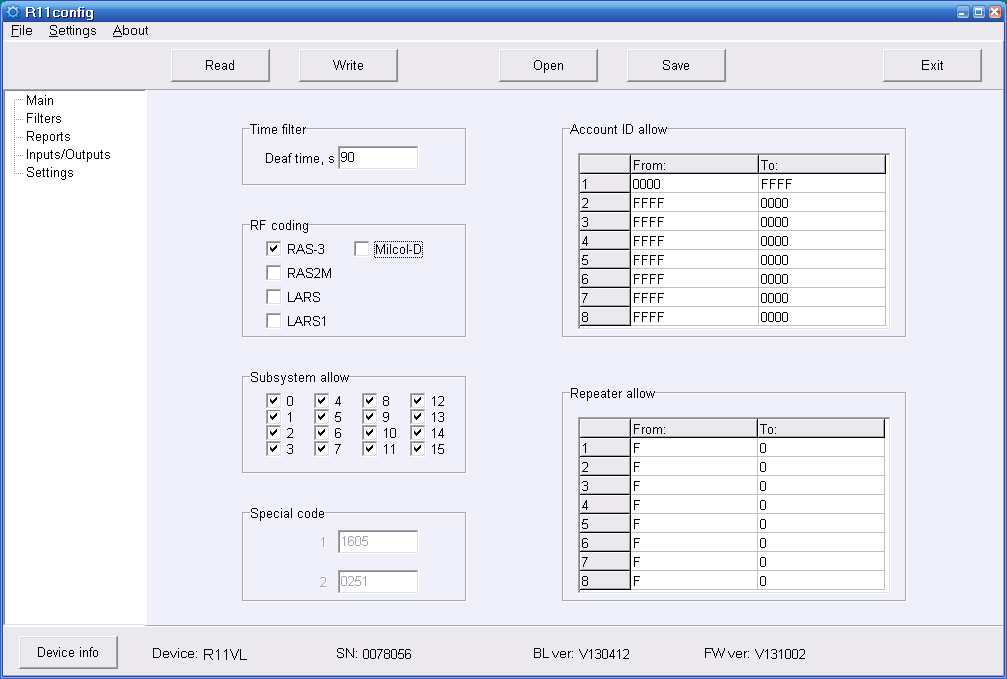Click the Device info button
This screenshot has width=1007, height=679.
(68, 653)
